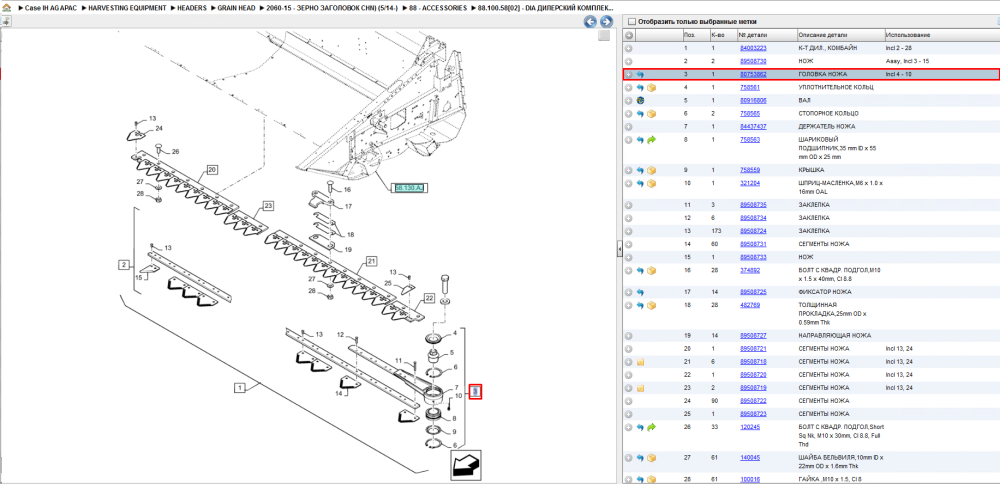The width and height of the screenshot is (1000, 484).
Task: Add part 89508730 НОЖ with its plus icon
Action: [629, 61]
